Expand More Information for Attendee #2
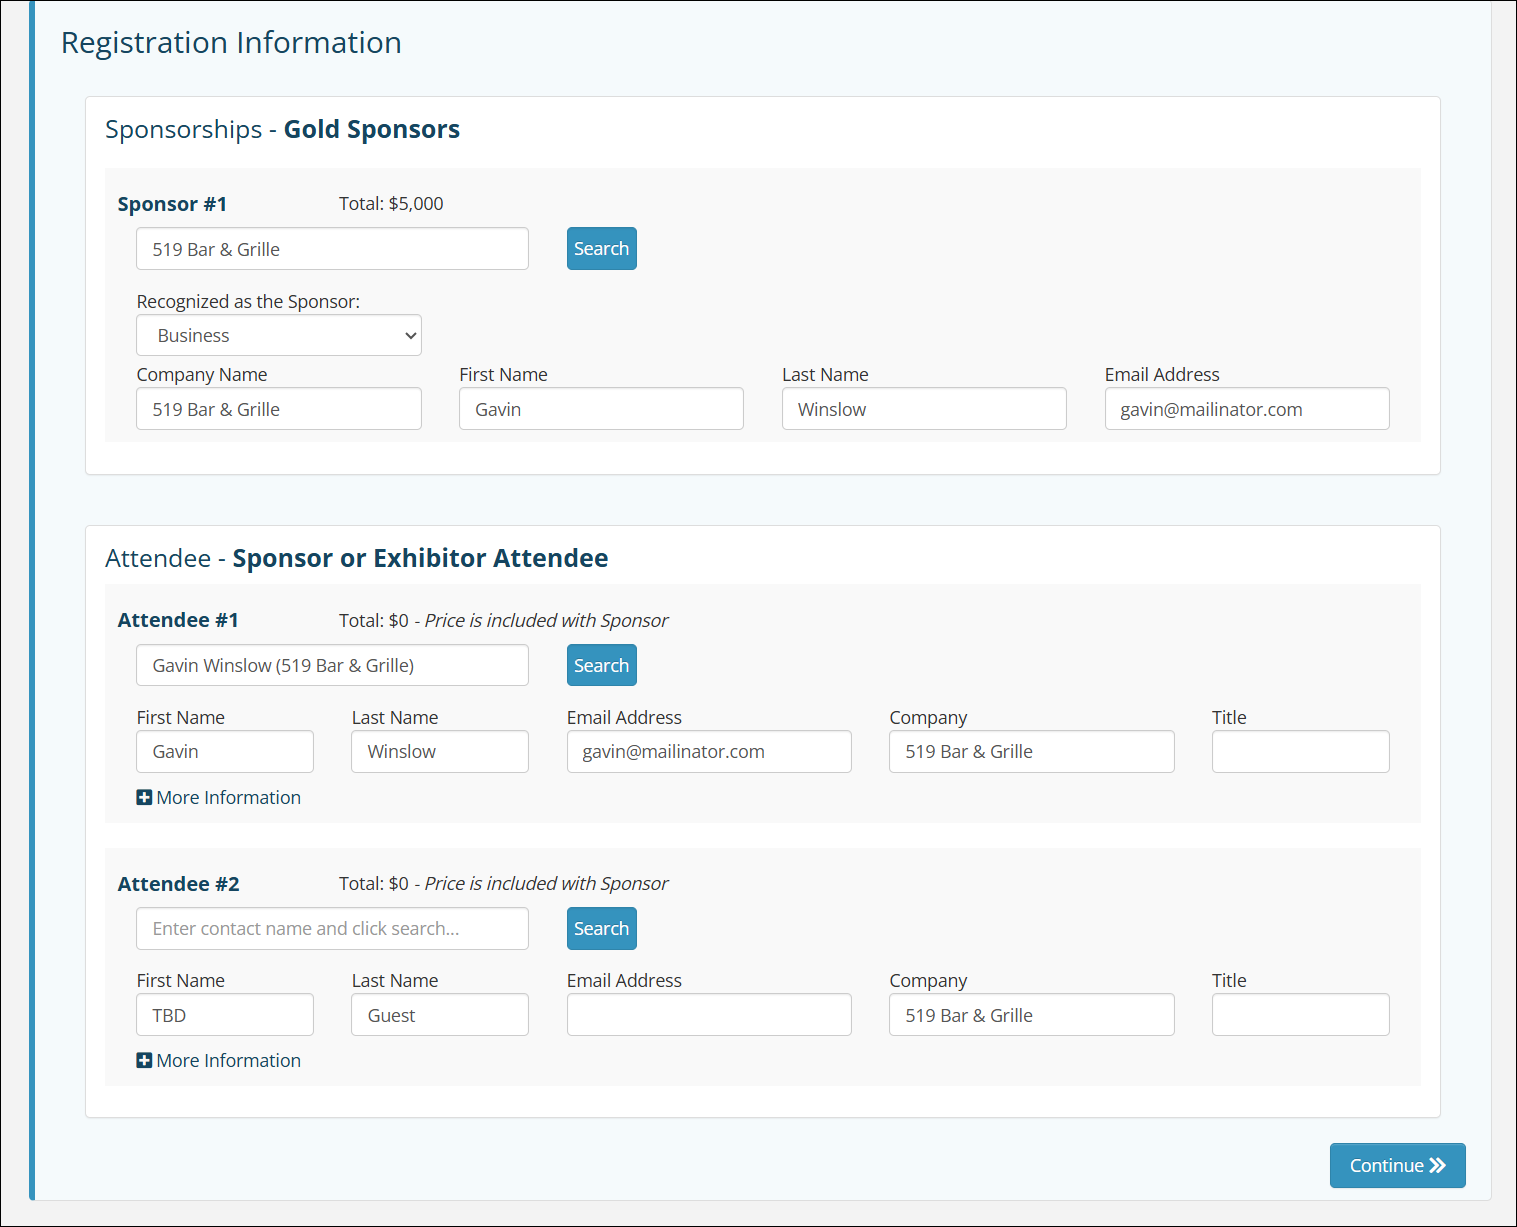This screenshot has width=1517, height=1227. coord(228,1061)
